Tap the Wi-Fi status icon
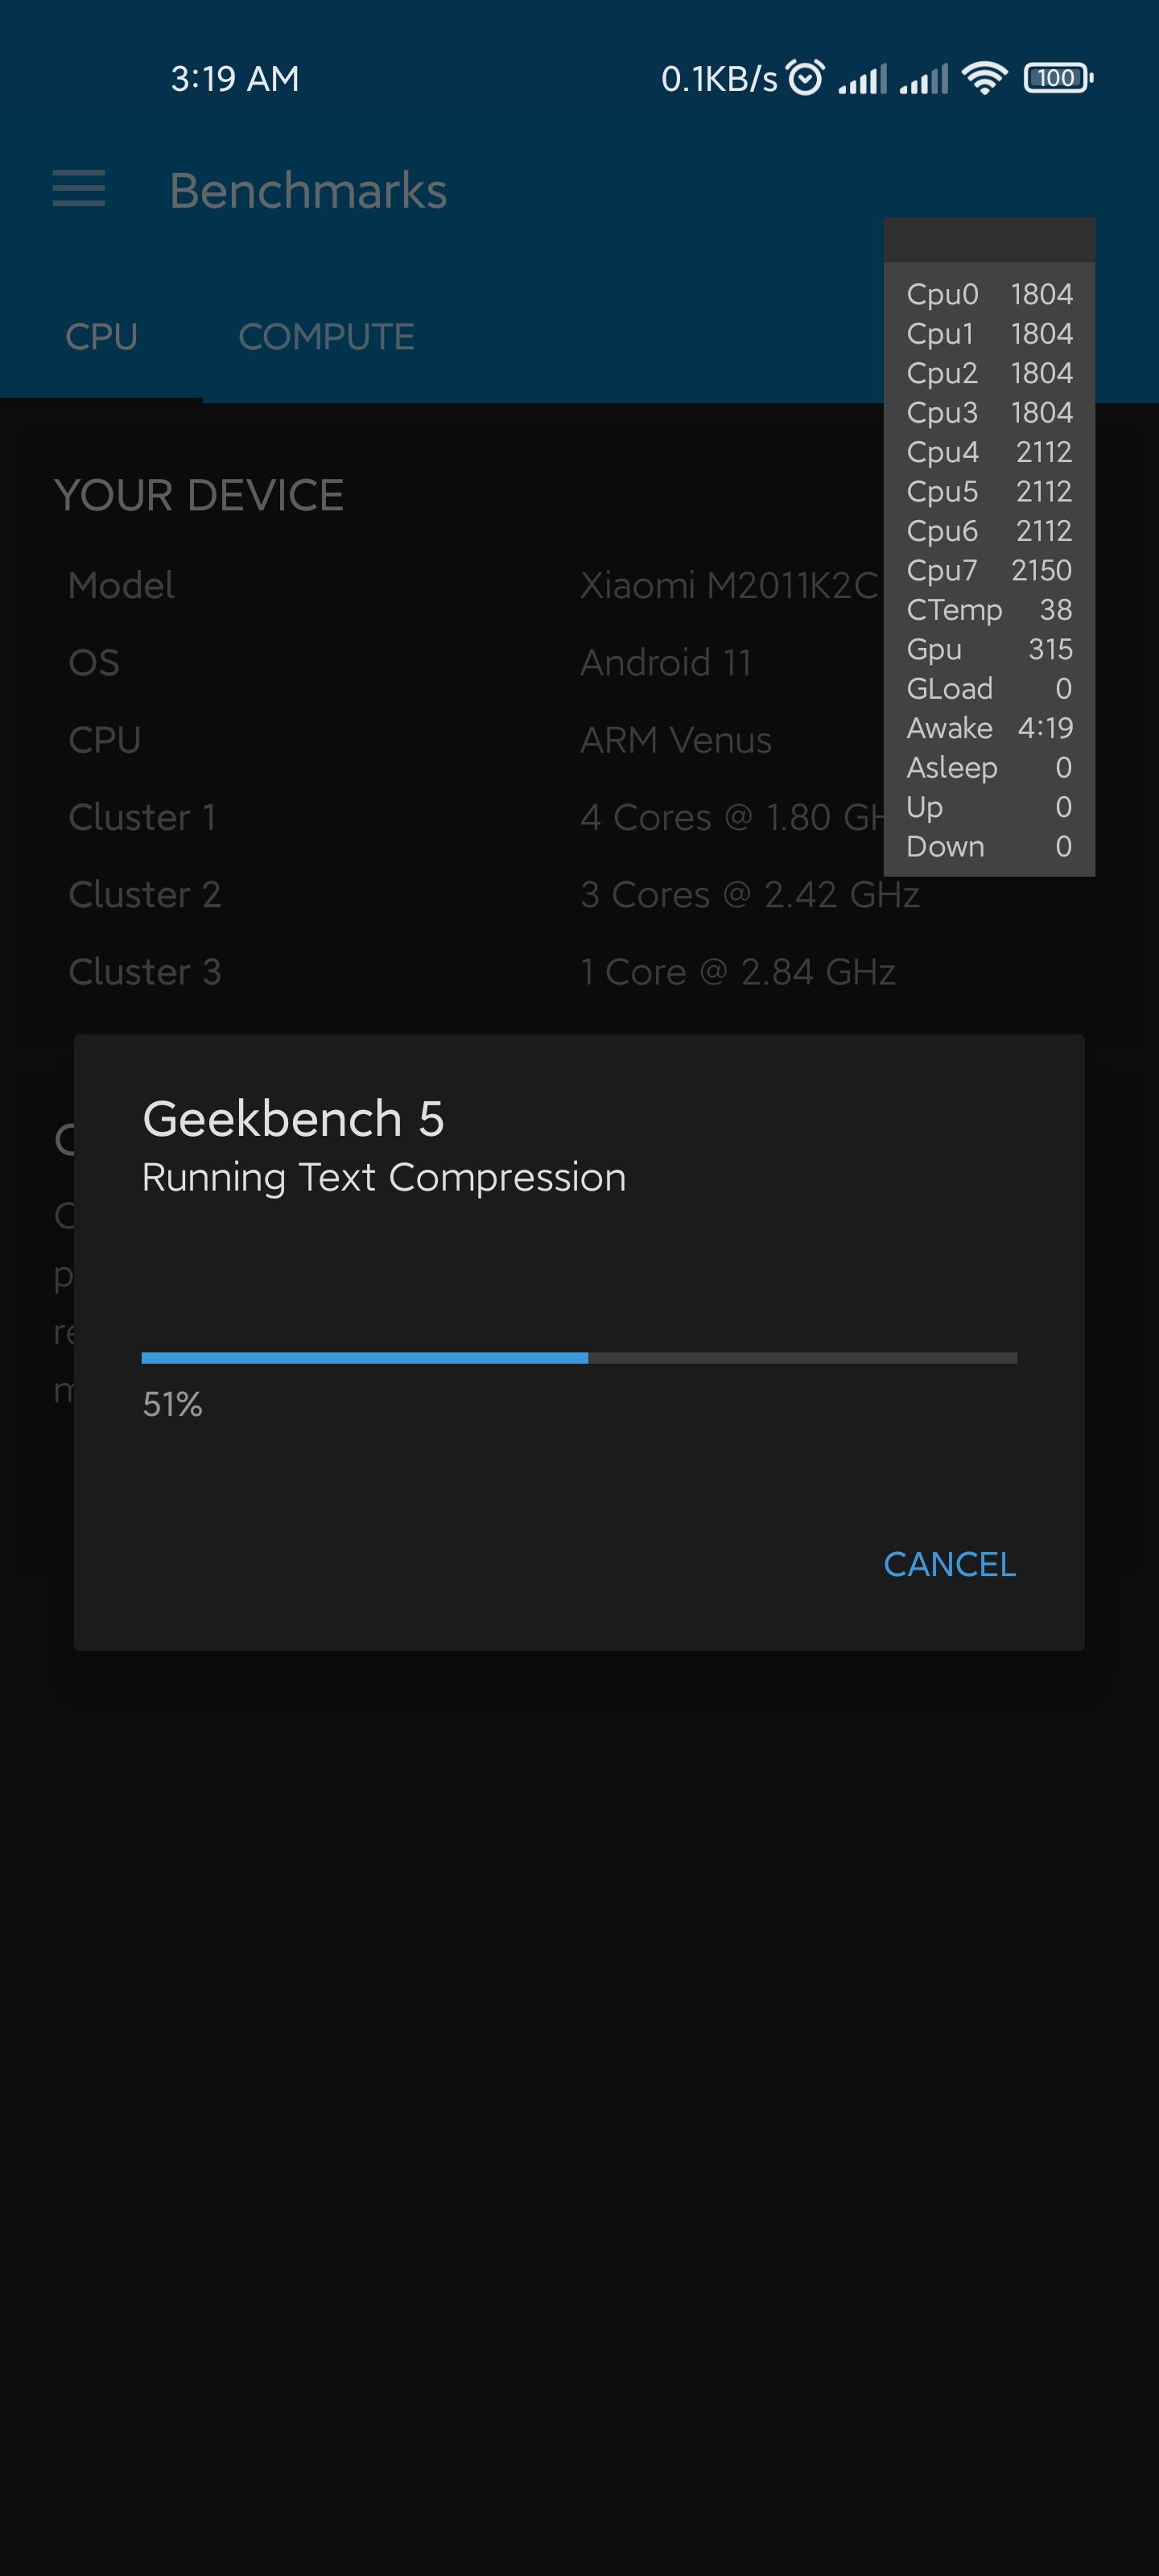 (985, 77)
